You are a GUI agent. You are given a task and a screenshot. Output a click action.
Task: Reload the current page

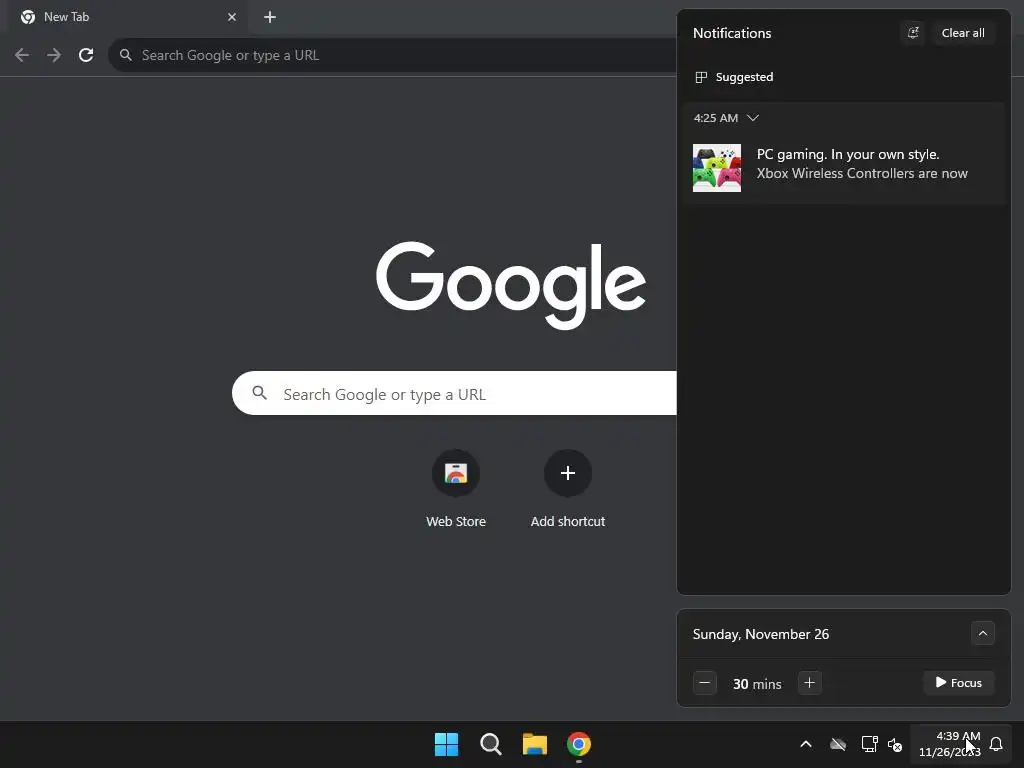click(86, 56)
